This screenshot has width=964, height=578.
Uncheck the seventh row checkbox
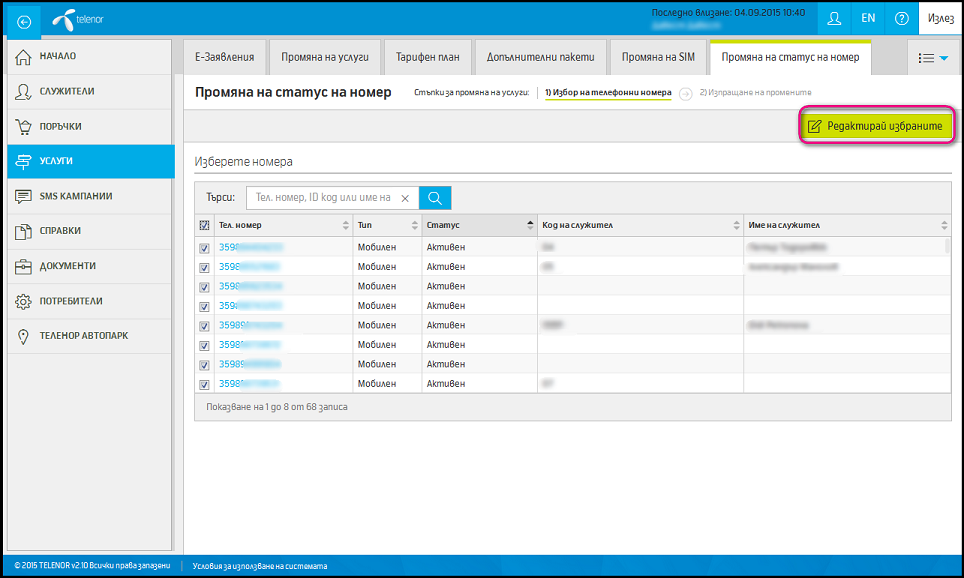(x=204, y=365)
